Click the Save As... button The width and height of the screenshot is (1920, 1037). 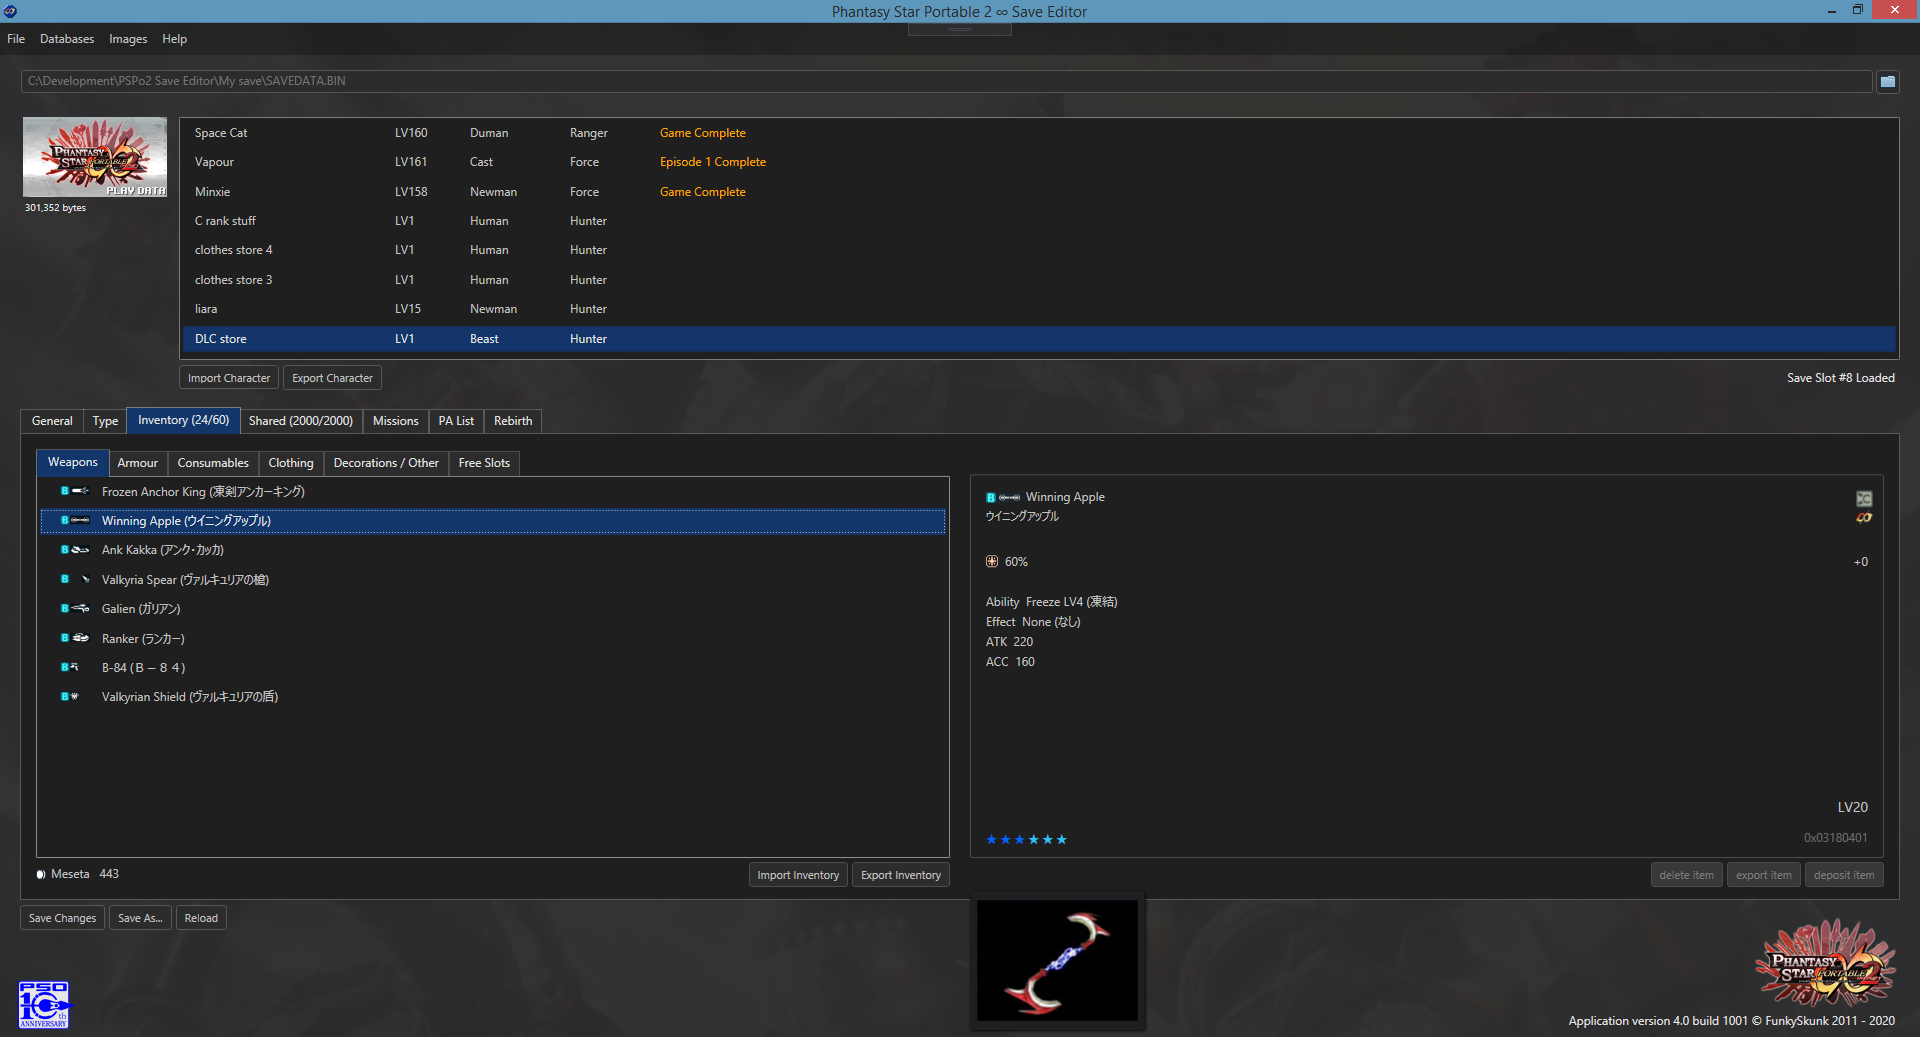[140, 918]
